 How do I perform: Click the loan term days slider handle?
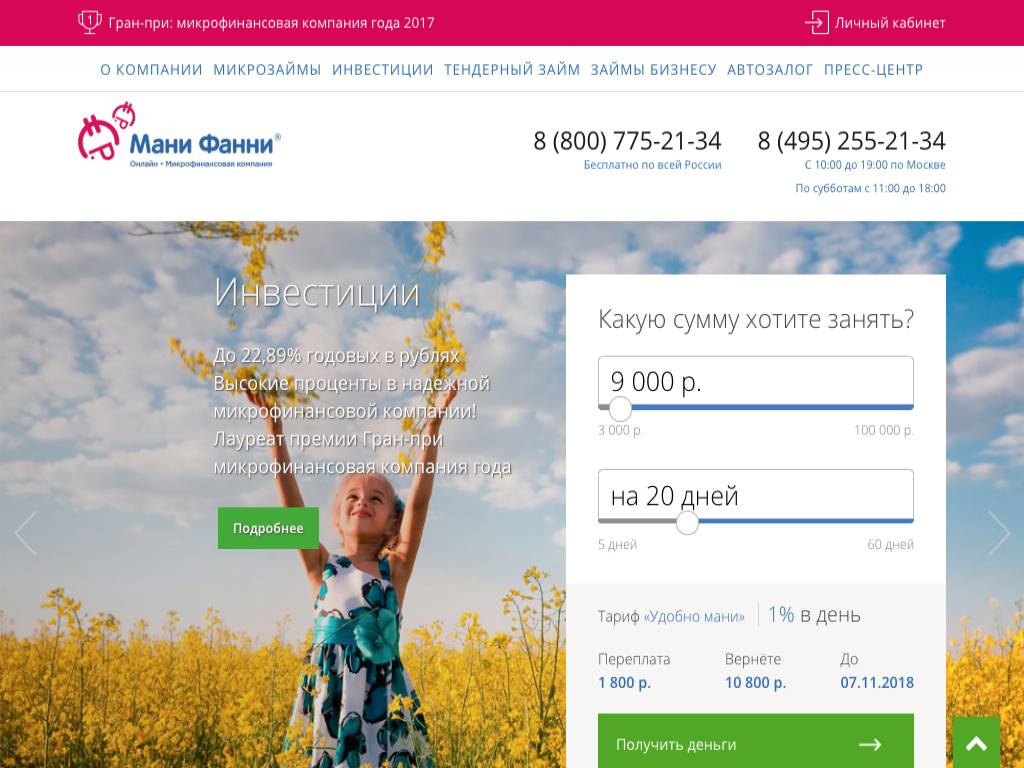(x=687, y=522)
